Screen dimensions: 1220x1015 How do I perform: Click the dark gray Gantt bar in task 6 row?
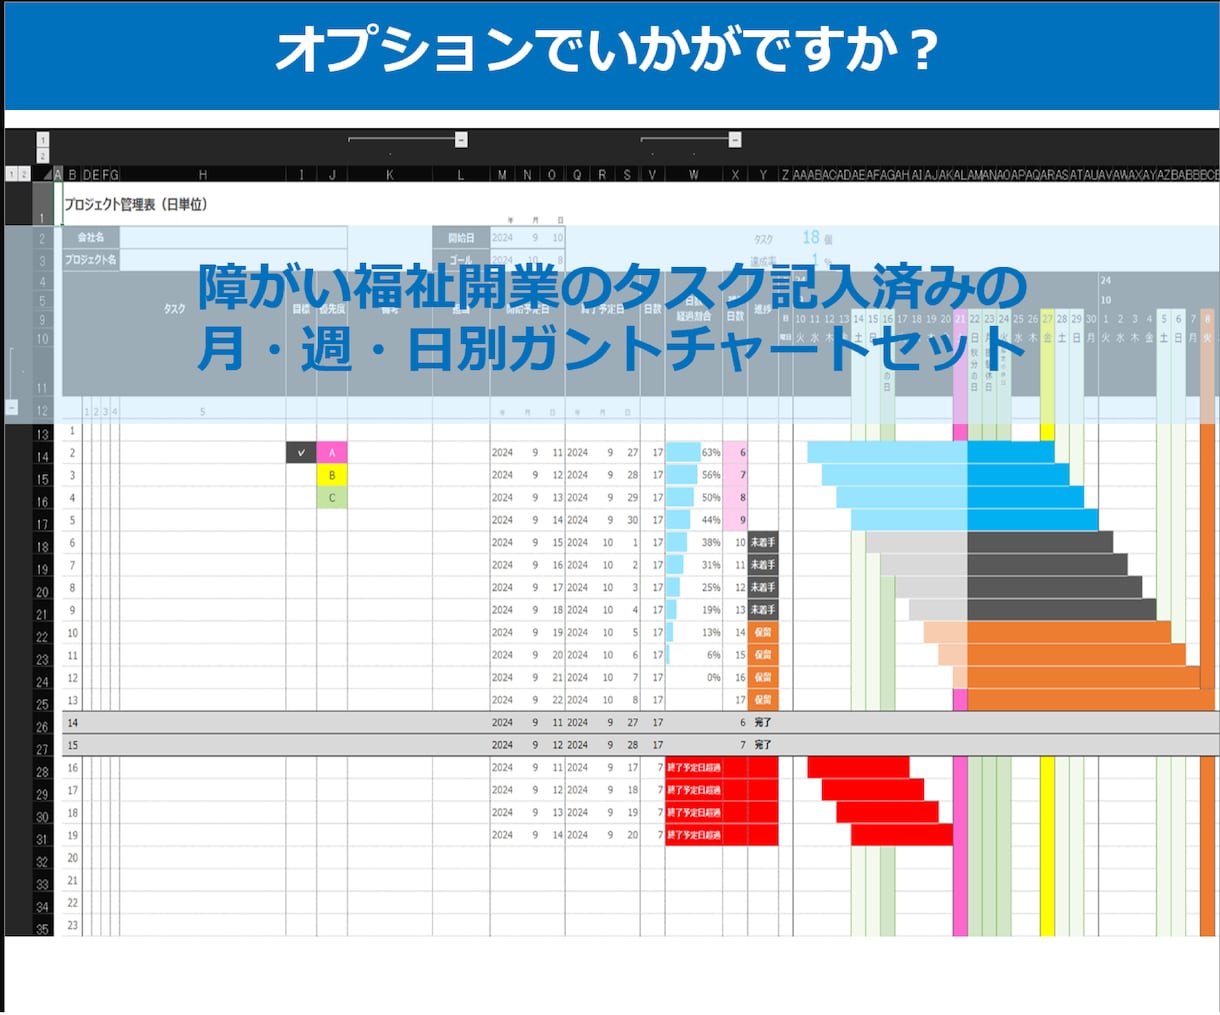(x=1040, y=542)
